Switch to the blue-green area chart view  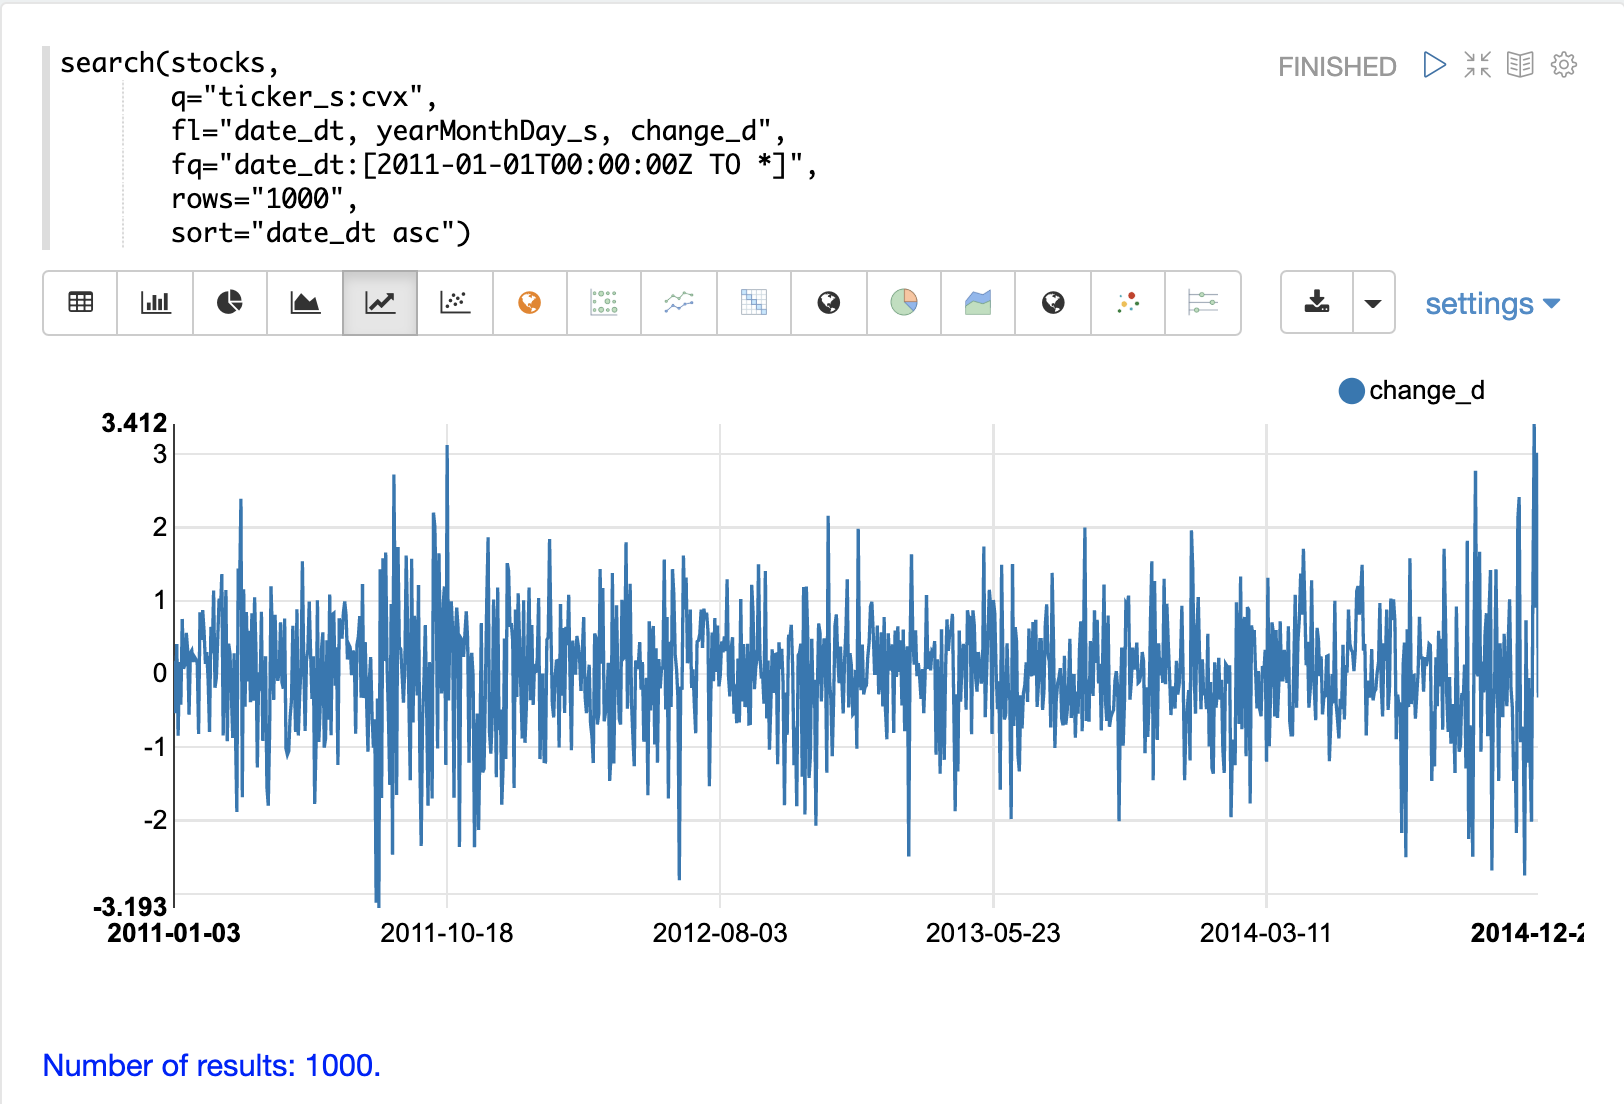[978, 302]
